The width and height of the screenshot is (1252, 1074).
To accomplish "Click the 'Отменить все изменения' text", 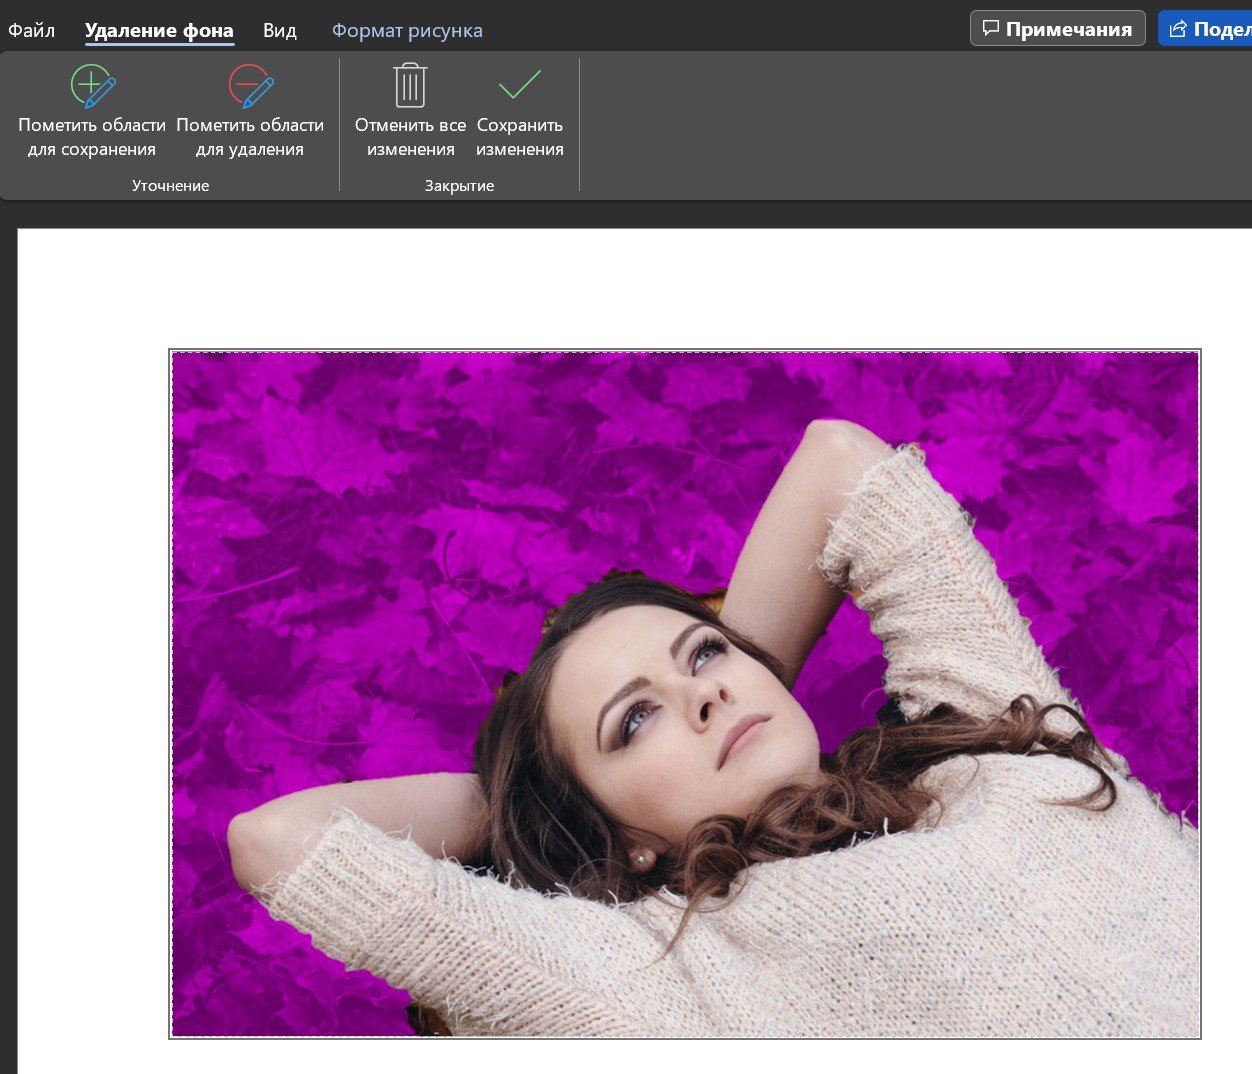I will [410, 137].
